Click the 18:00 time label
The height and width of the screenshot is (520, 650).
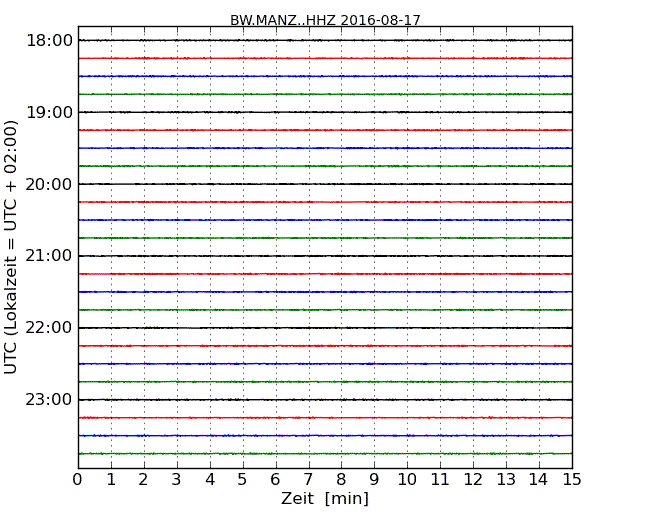click(x=49, y=41)
